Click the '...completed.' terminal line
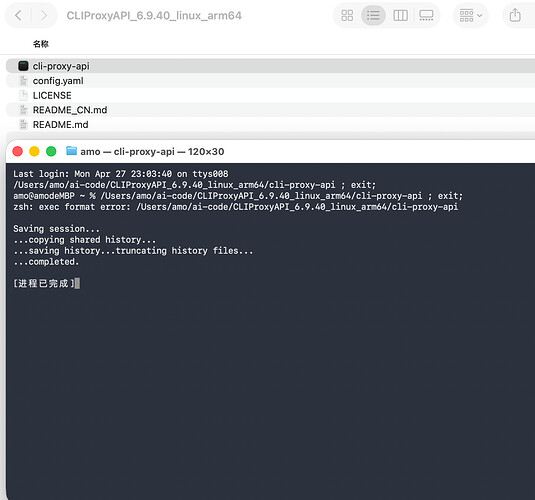This screenshot has height=500, width=535. (x=46, y=262)
